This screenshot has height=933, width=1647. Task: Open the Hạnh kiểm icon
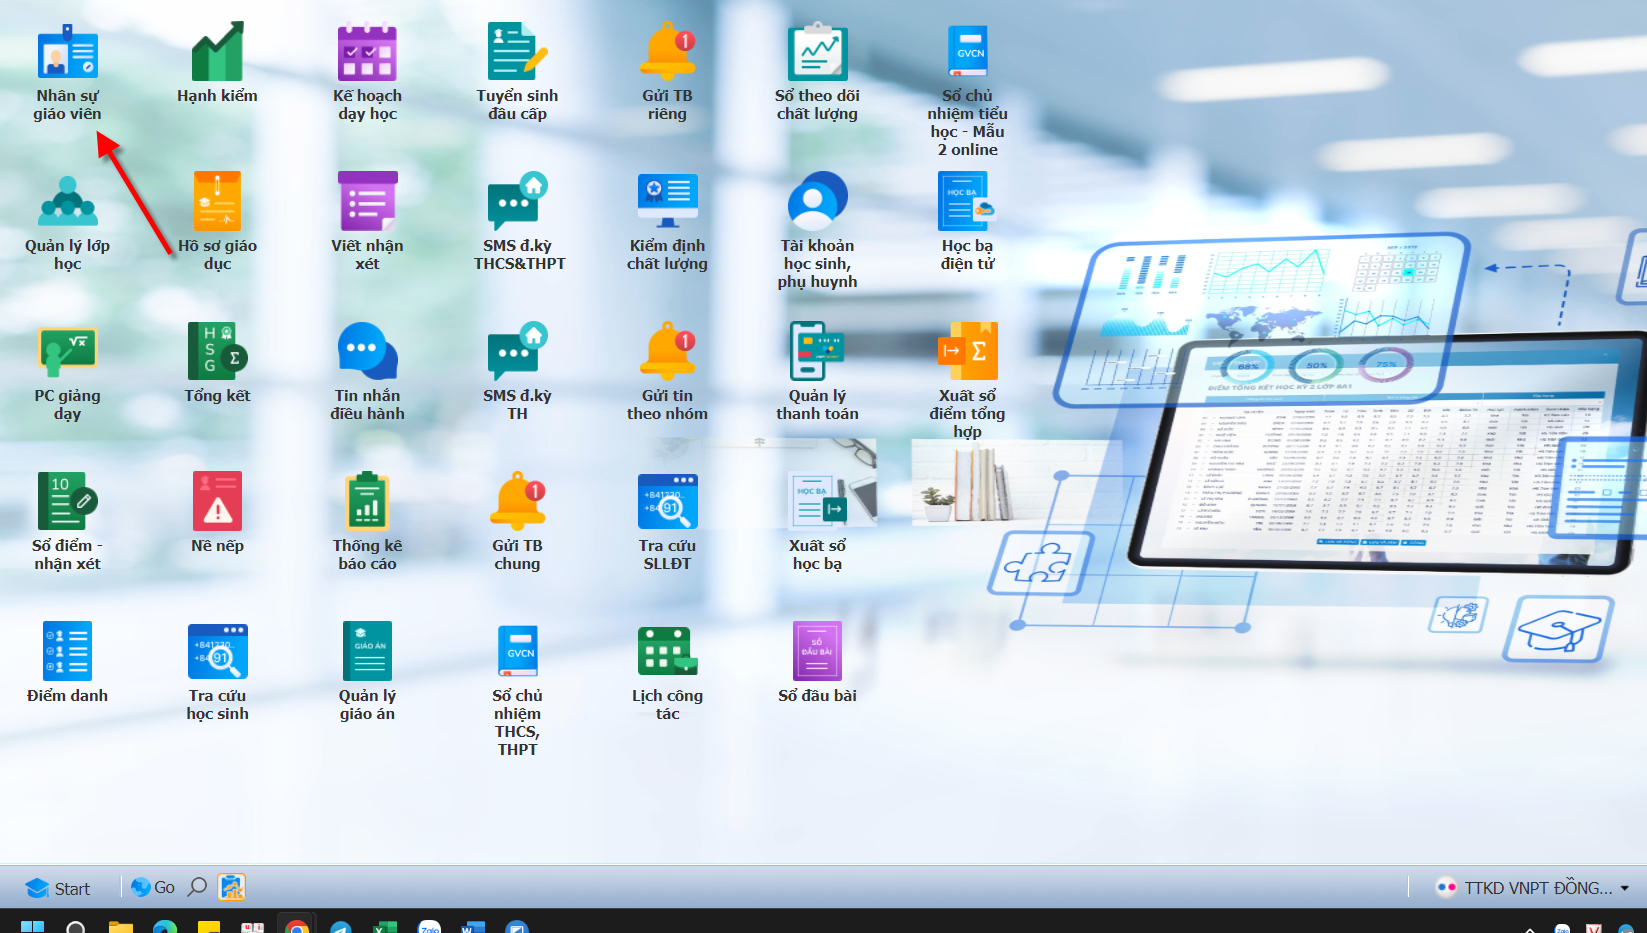tap(217, 53)
